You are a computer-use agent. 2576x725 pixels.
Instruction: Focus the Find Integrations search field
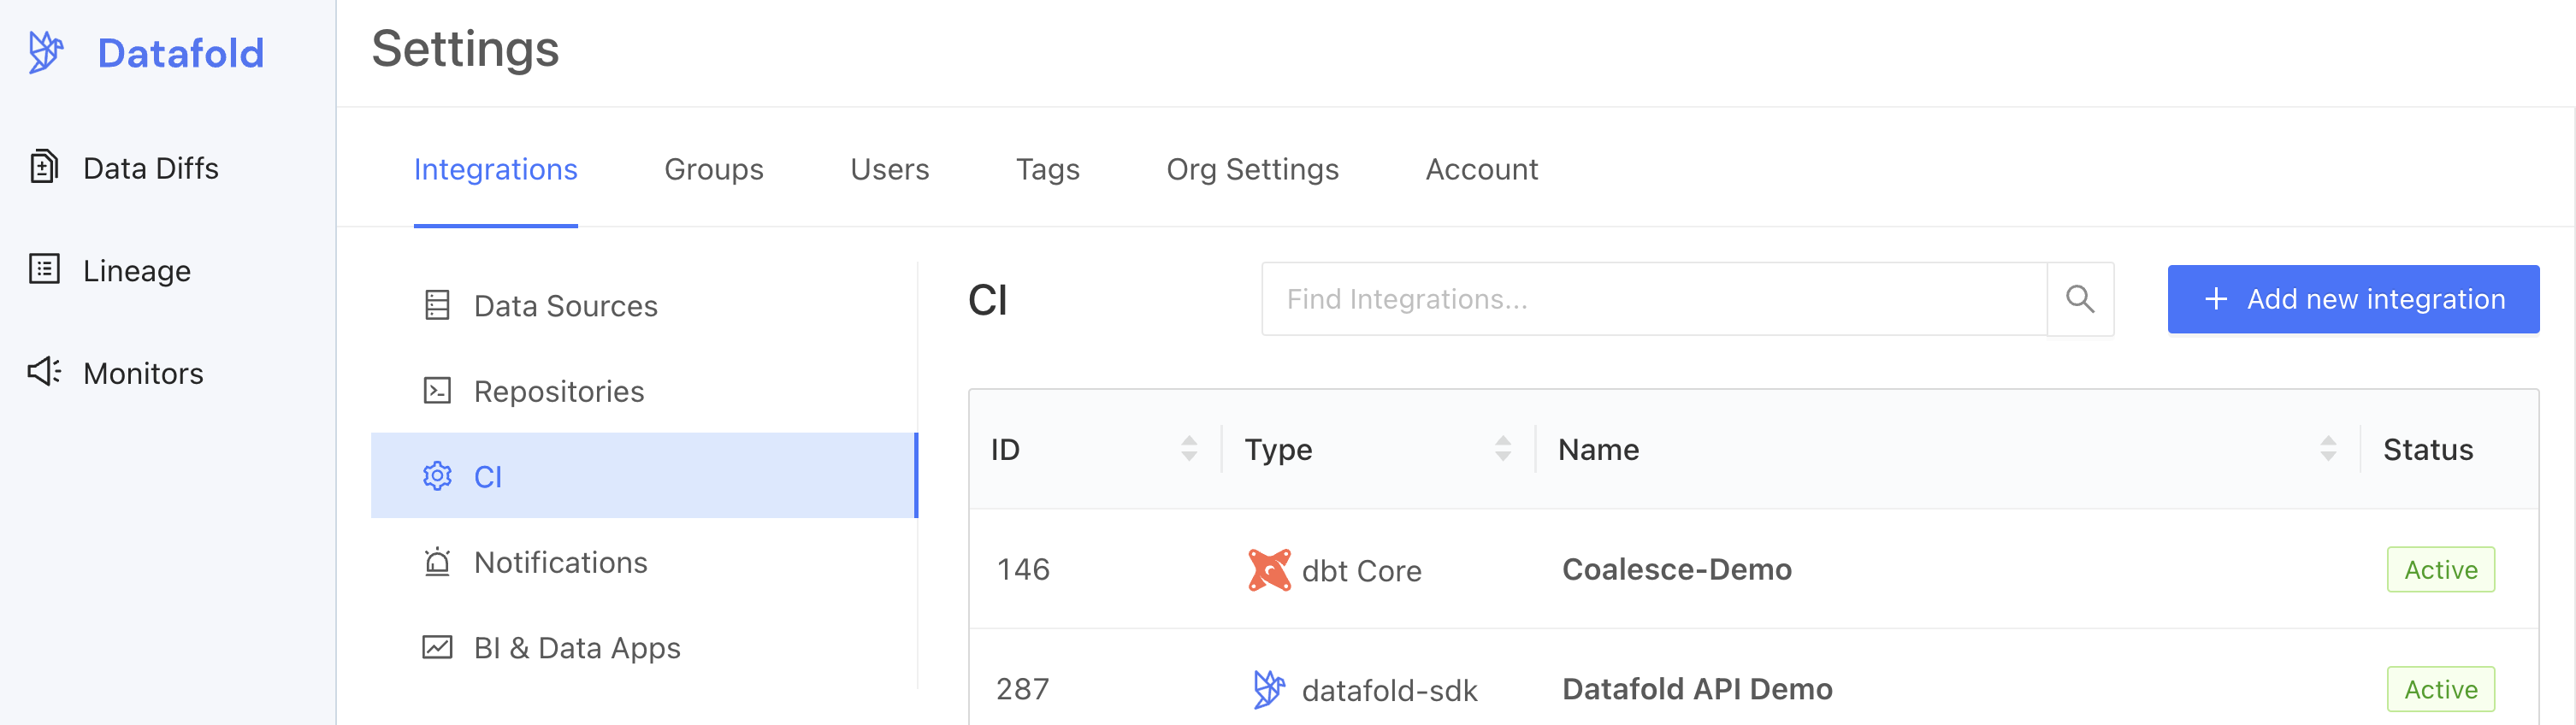(1654, 299)
